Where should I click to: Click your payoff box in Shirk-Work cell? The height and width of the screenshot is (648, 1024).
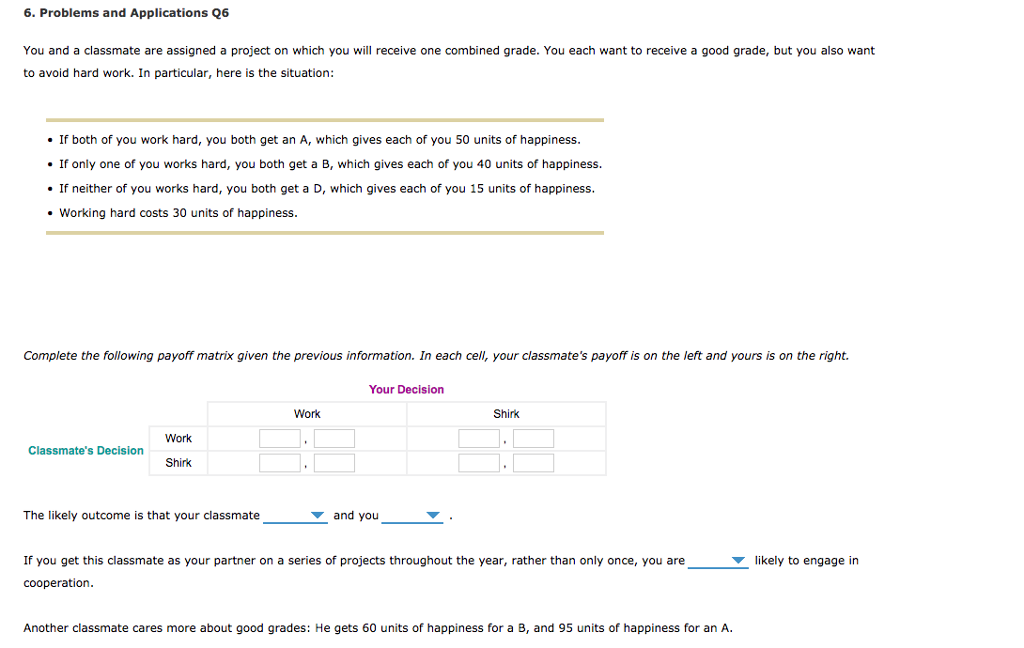334,462
